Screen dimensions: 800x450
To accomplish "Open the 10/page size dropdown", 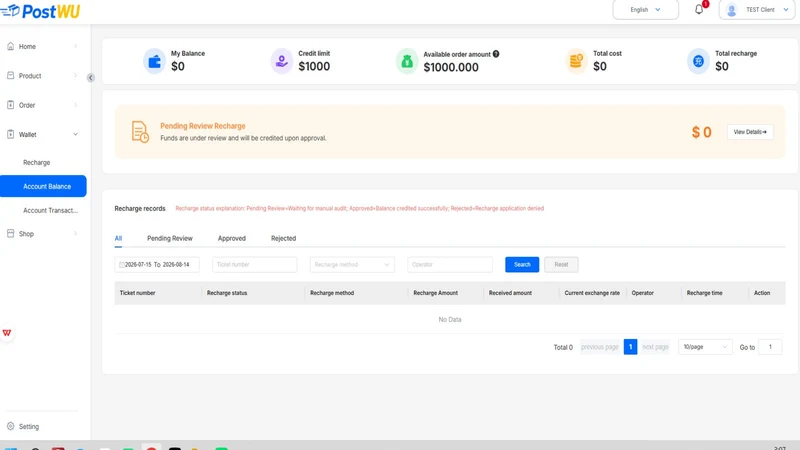I will tap(705, 347).
